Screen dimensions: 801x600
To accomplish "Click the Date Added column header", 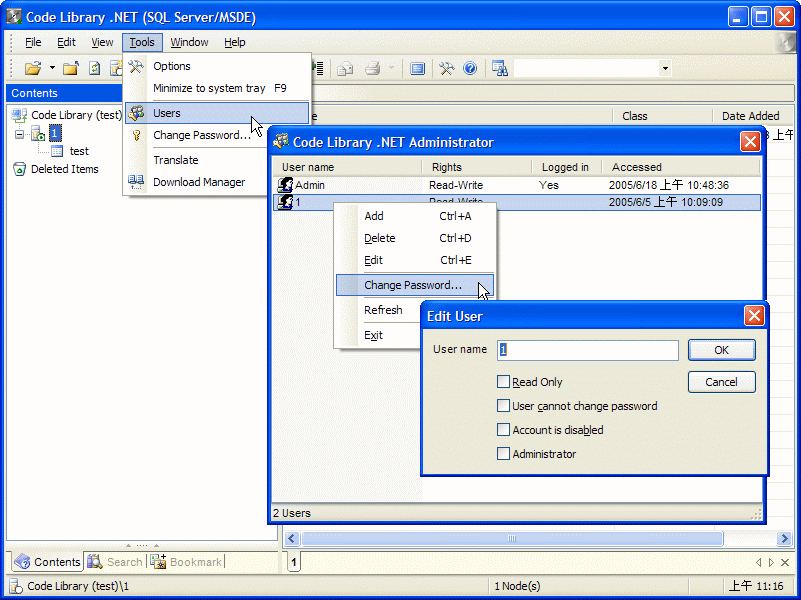I will click(753, 116).
